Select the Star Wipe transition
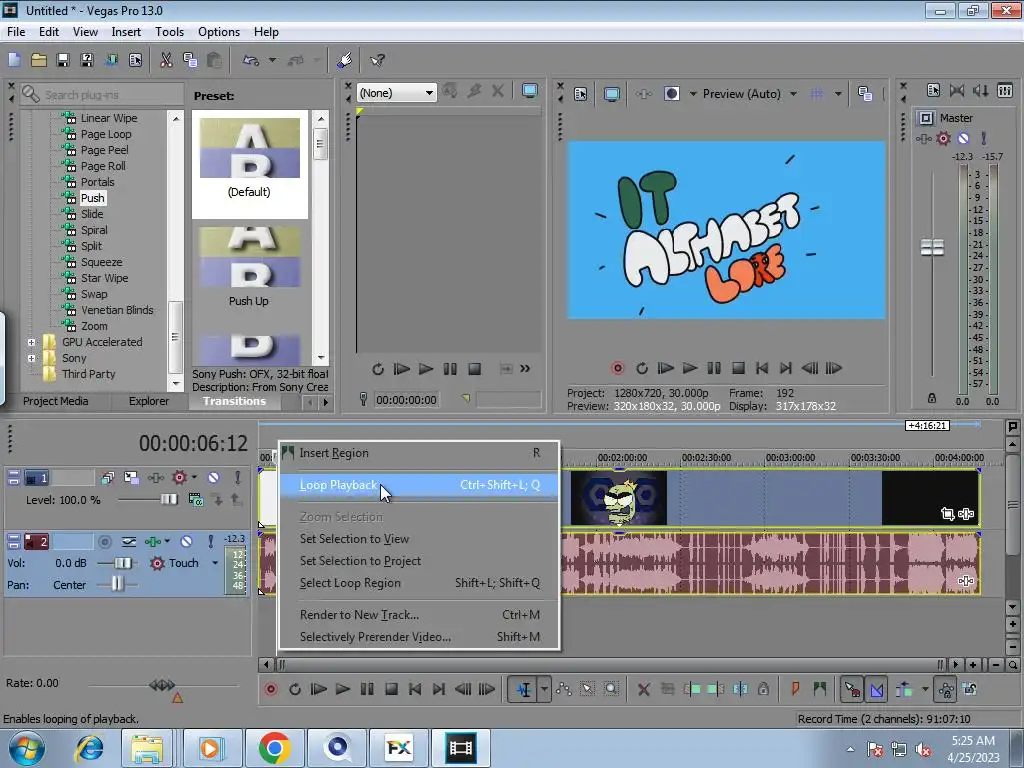This screenshot has width=1024, height=768. 104,278
